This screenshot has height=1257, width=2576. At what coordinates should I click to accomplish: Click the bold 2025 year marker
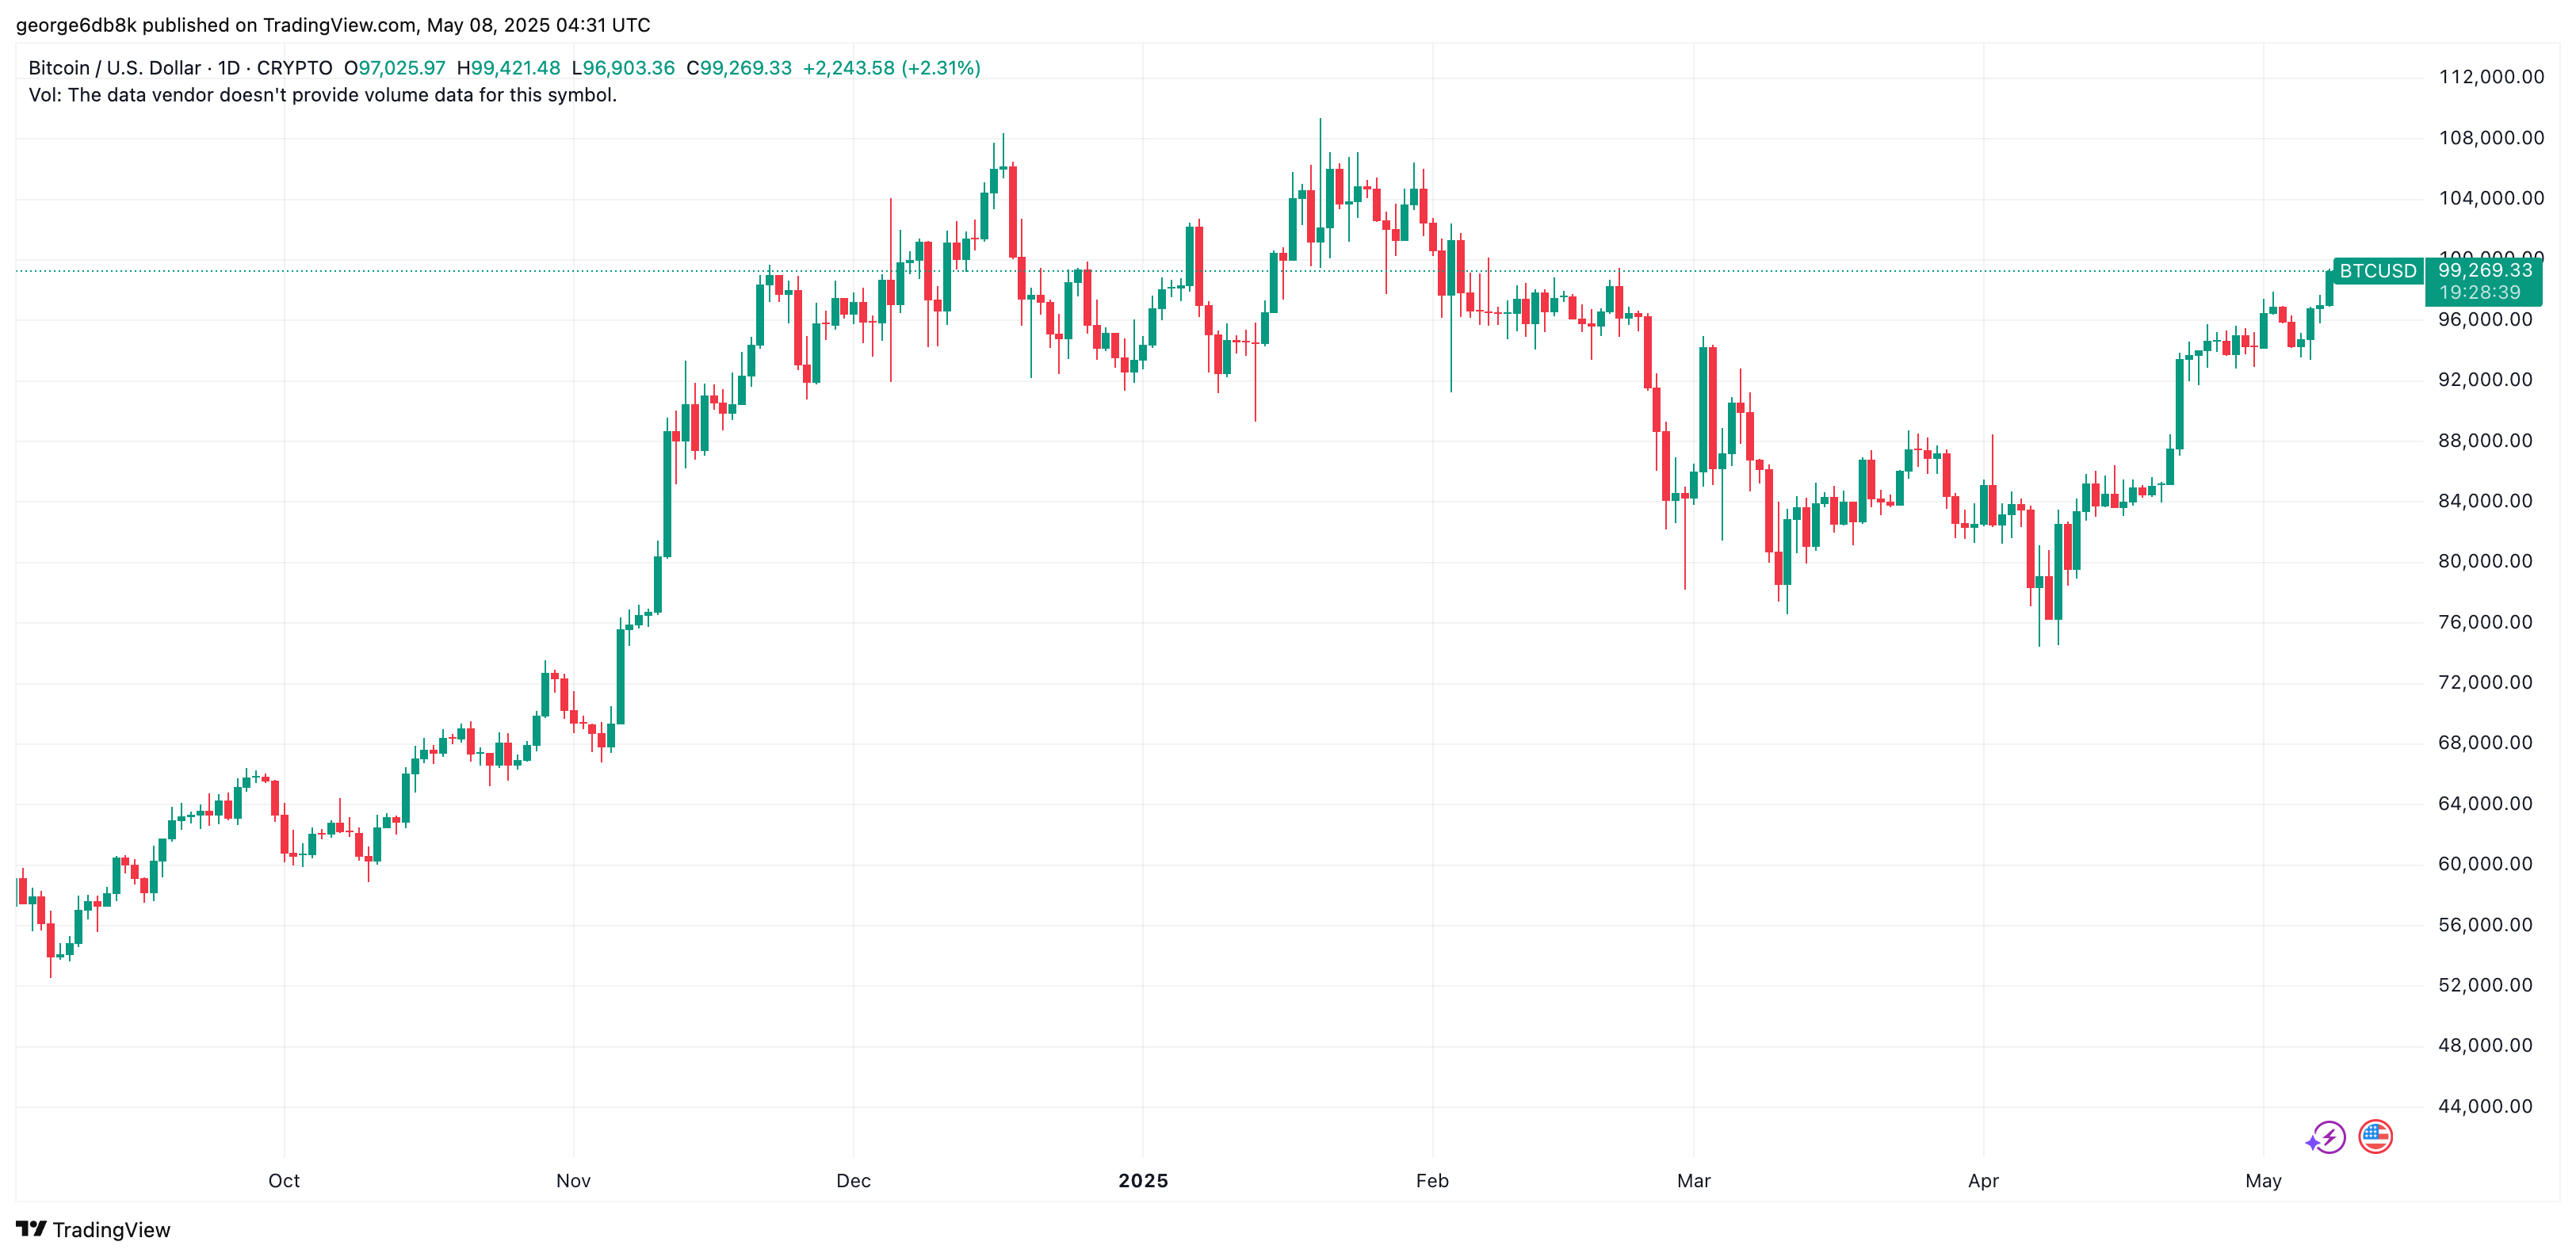1143,1181
